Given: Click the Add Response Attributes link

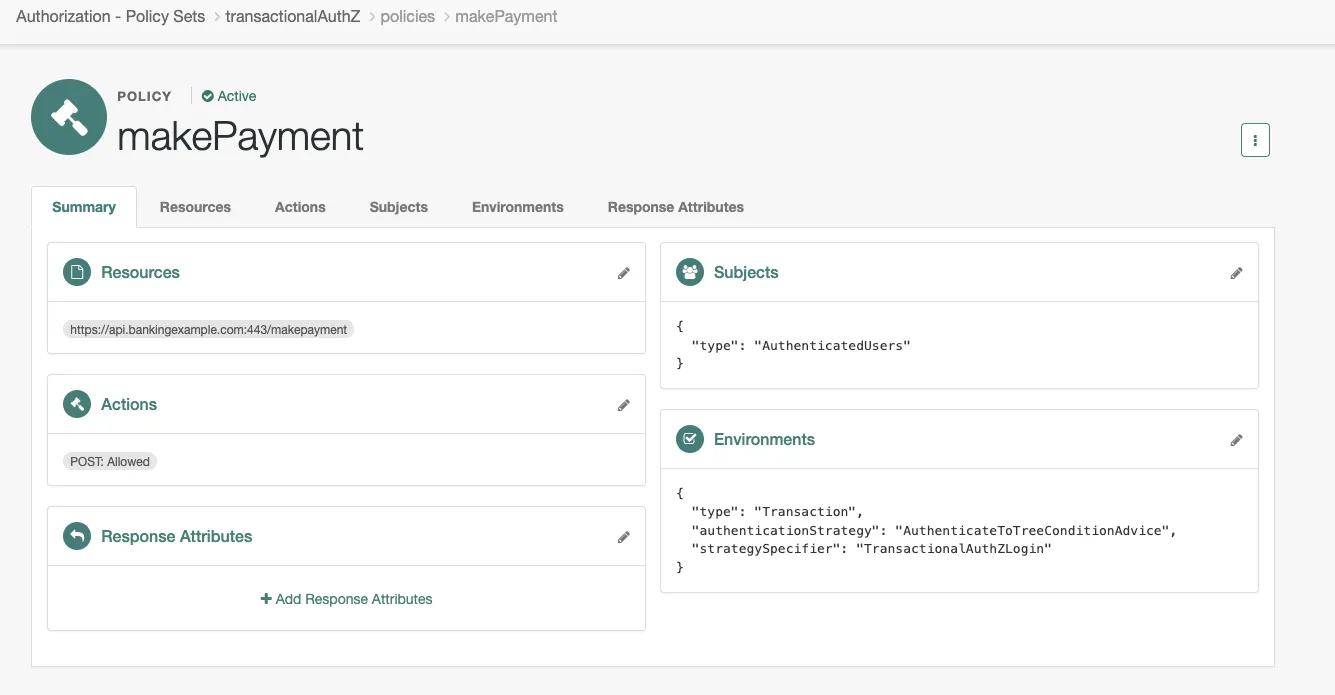Looking at the screenshot, I should pos(347,598).
